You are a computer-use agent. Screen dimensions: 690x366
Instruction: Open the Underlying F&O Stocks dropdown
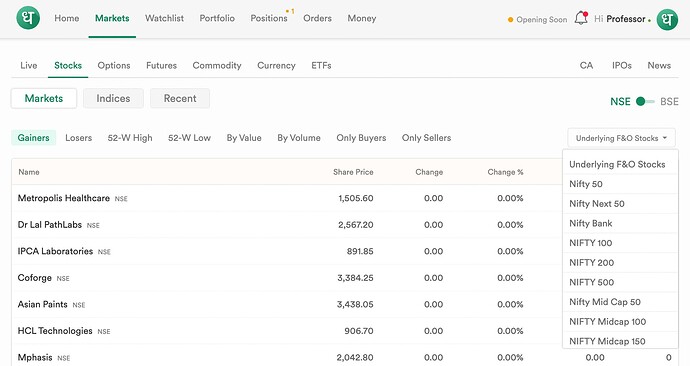(x=621, y=138)
